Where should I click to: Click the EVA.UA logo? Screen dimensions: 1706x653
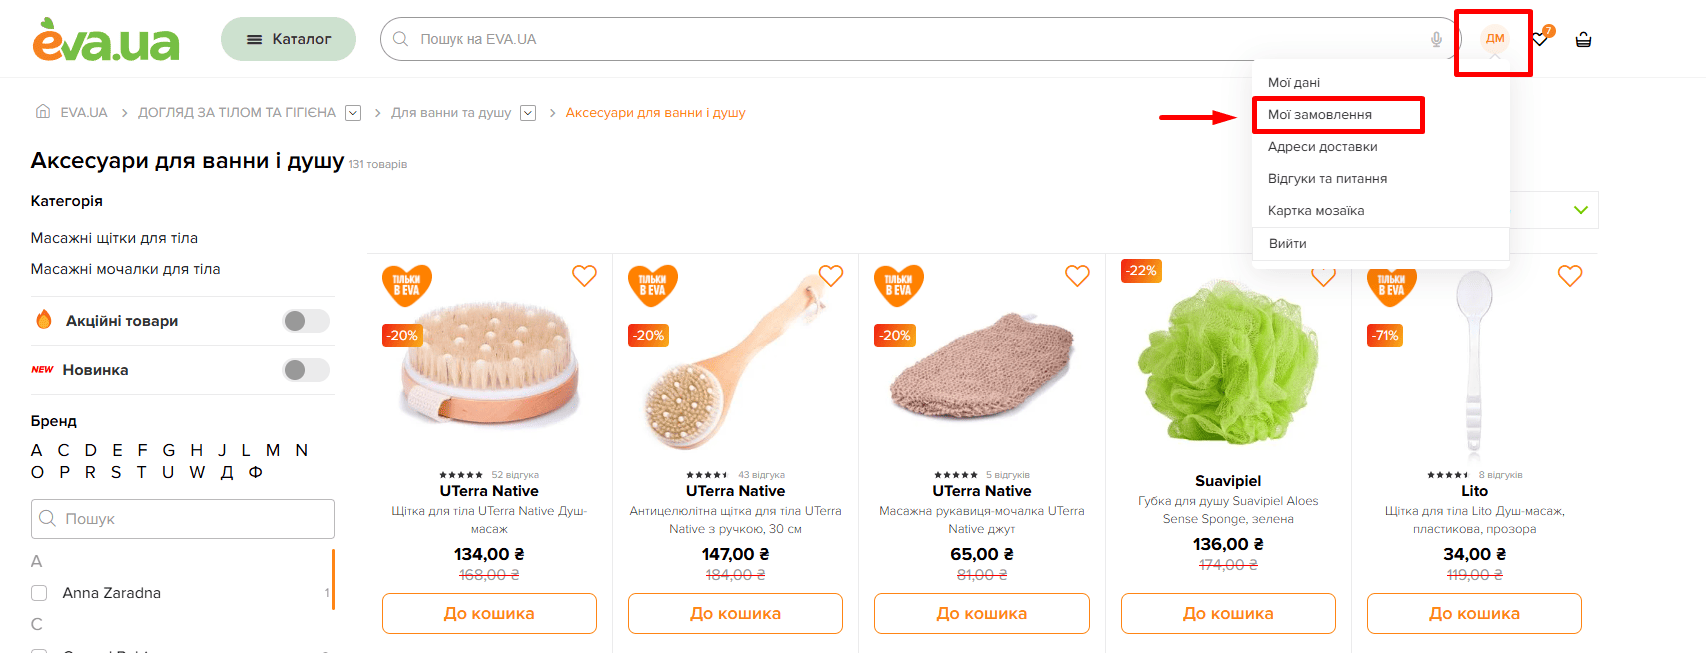106,40
